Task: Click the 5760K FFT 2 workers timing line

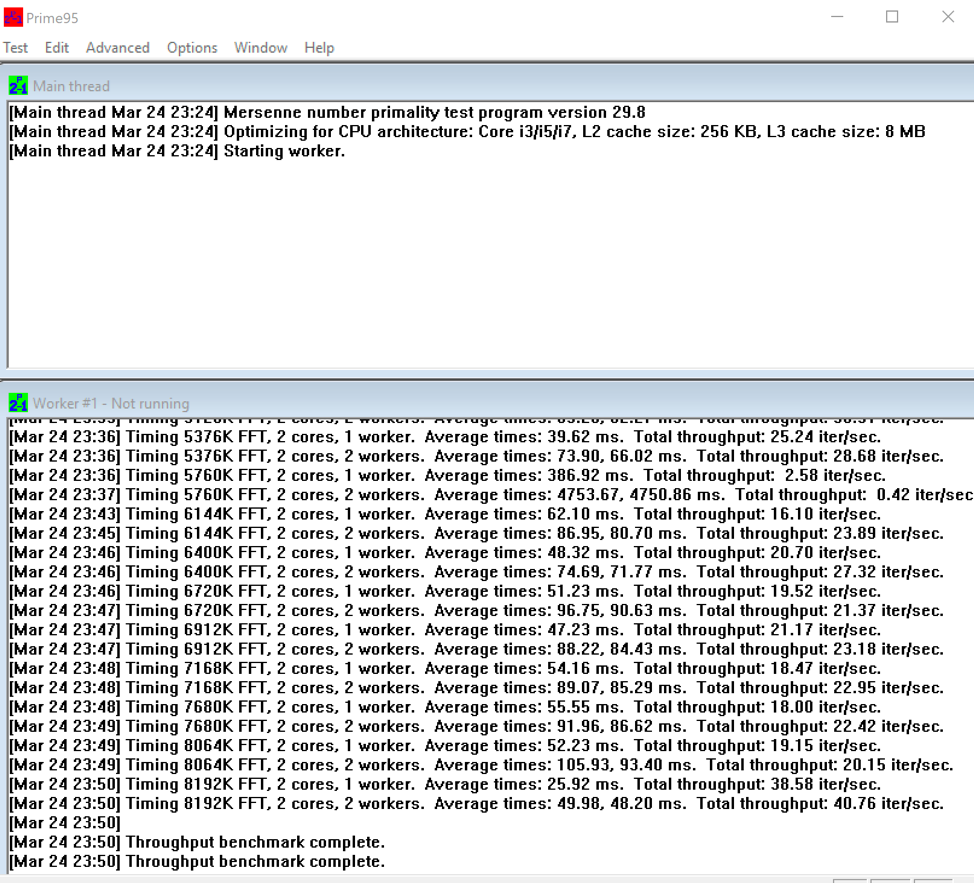Action: point(491,495)
